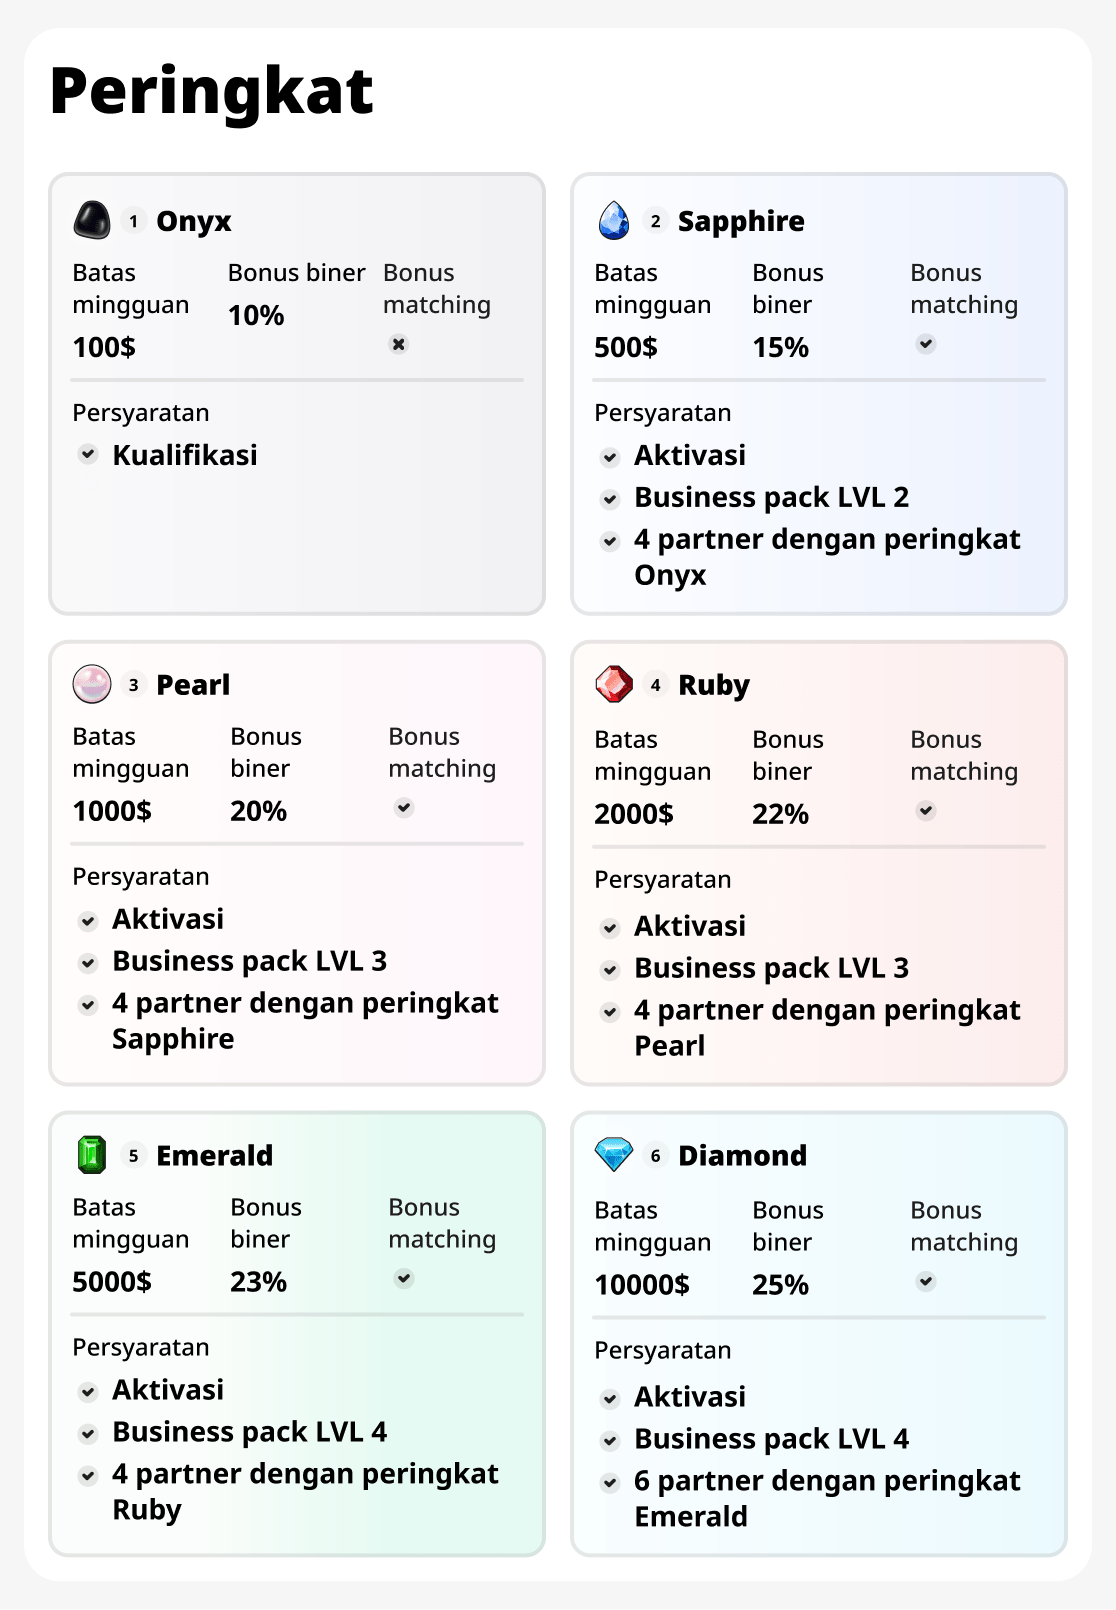This screenshot has width=1116, height=1610.
Task: Click the green Emerald gem icon
Action: coord(92,1155)
